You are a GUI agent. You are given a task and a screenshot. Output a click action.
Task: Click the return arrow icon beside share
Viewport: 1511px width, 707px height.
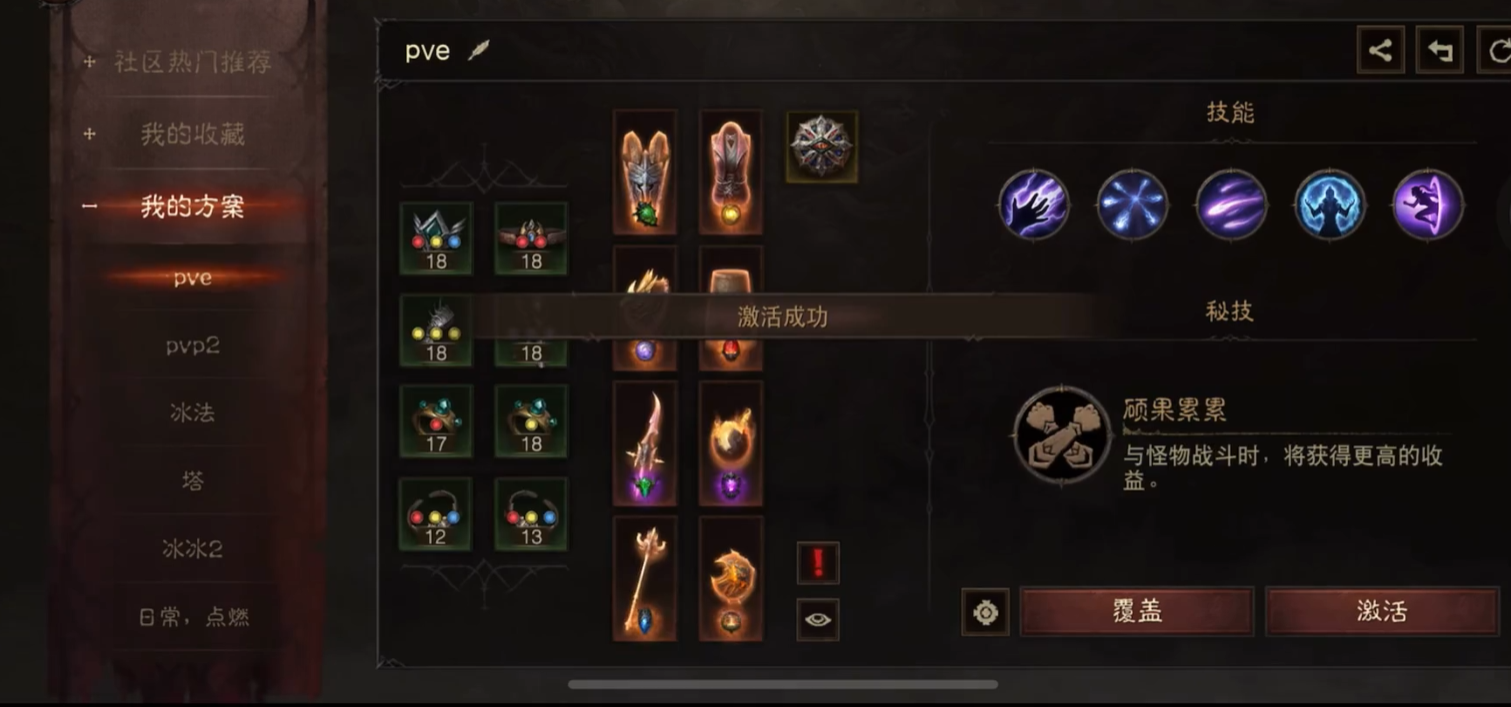1440,50
